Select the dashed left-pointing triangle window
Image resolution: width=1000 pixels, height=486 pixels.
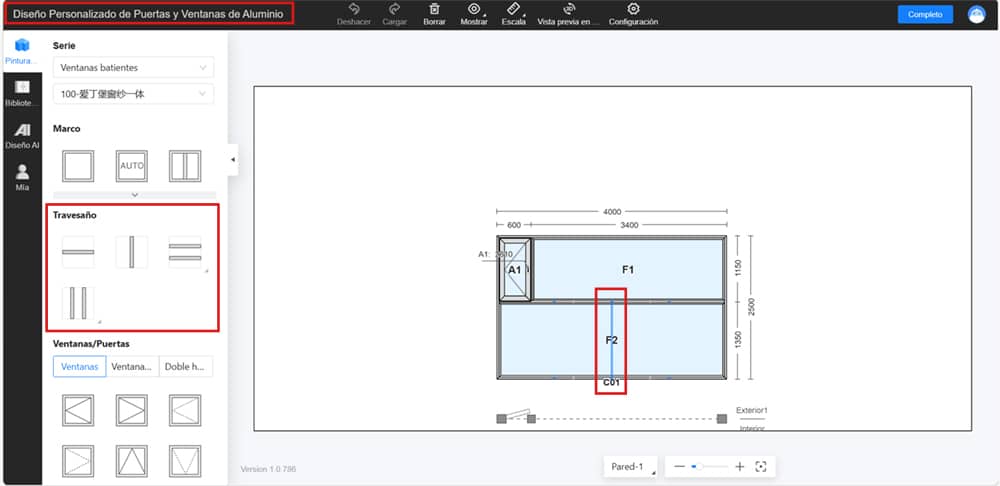pos(185,410)
